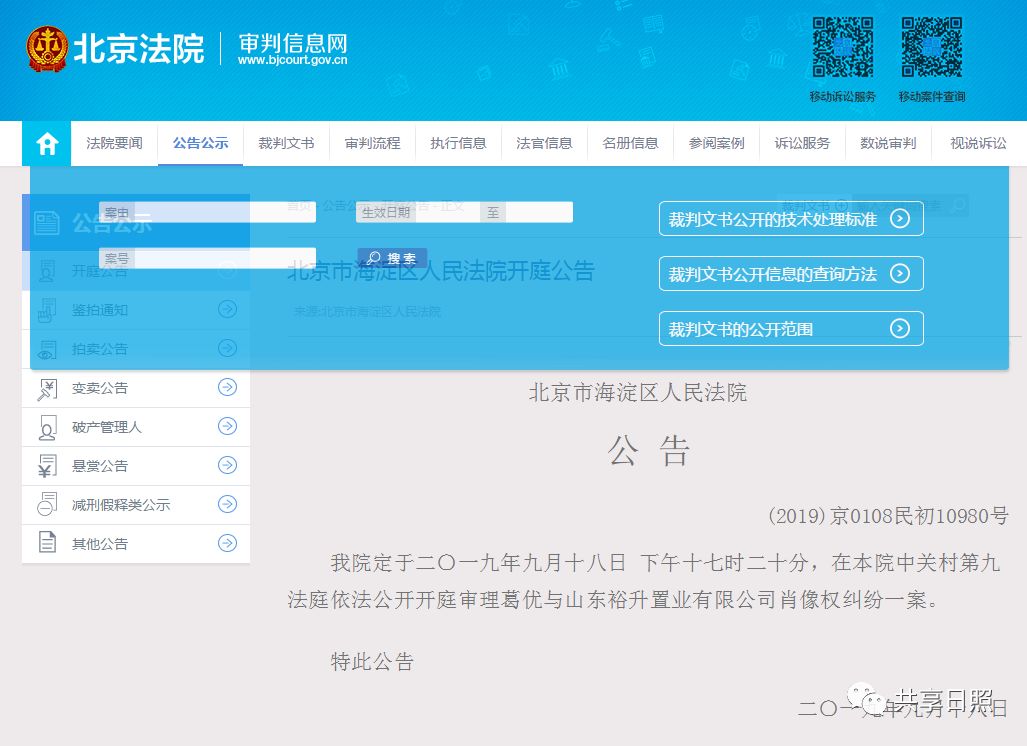
Task: Go to the home page icon
Action: tap(47, 143)
